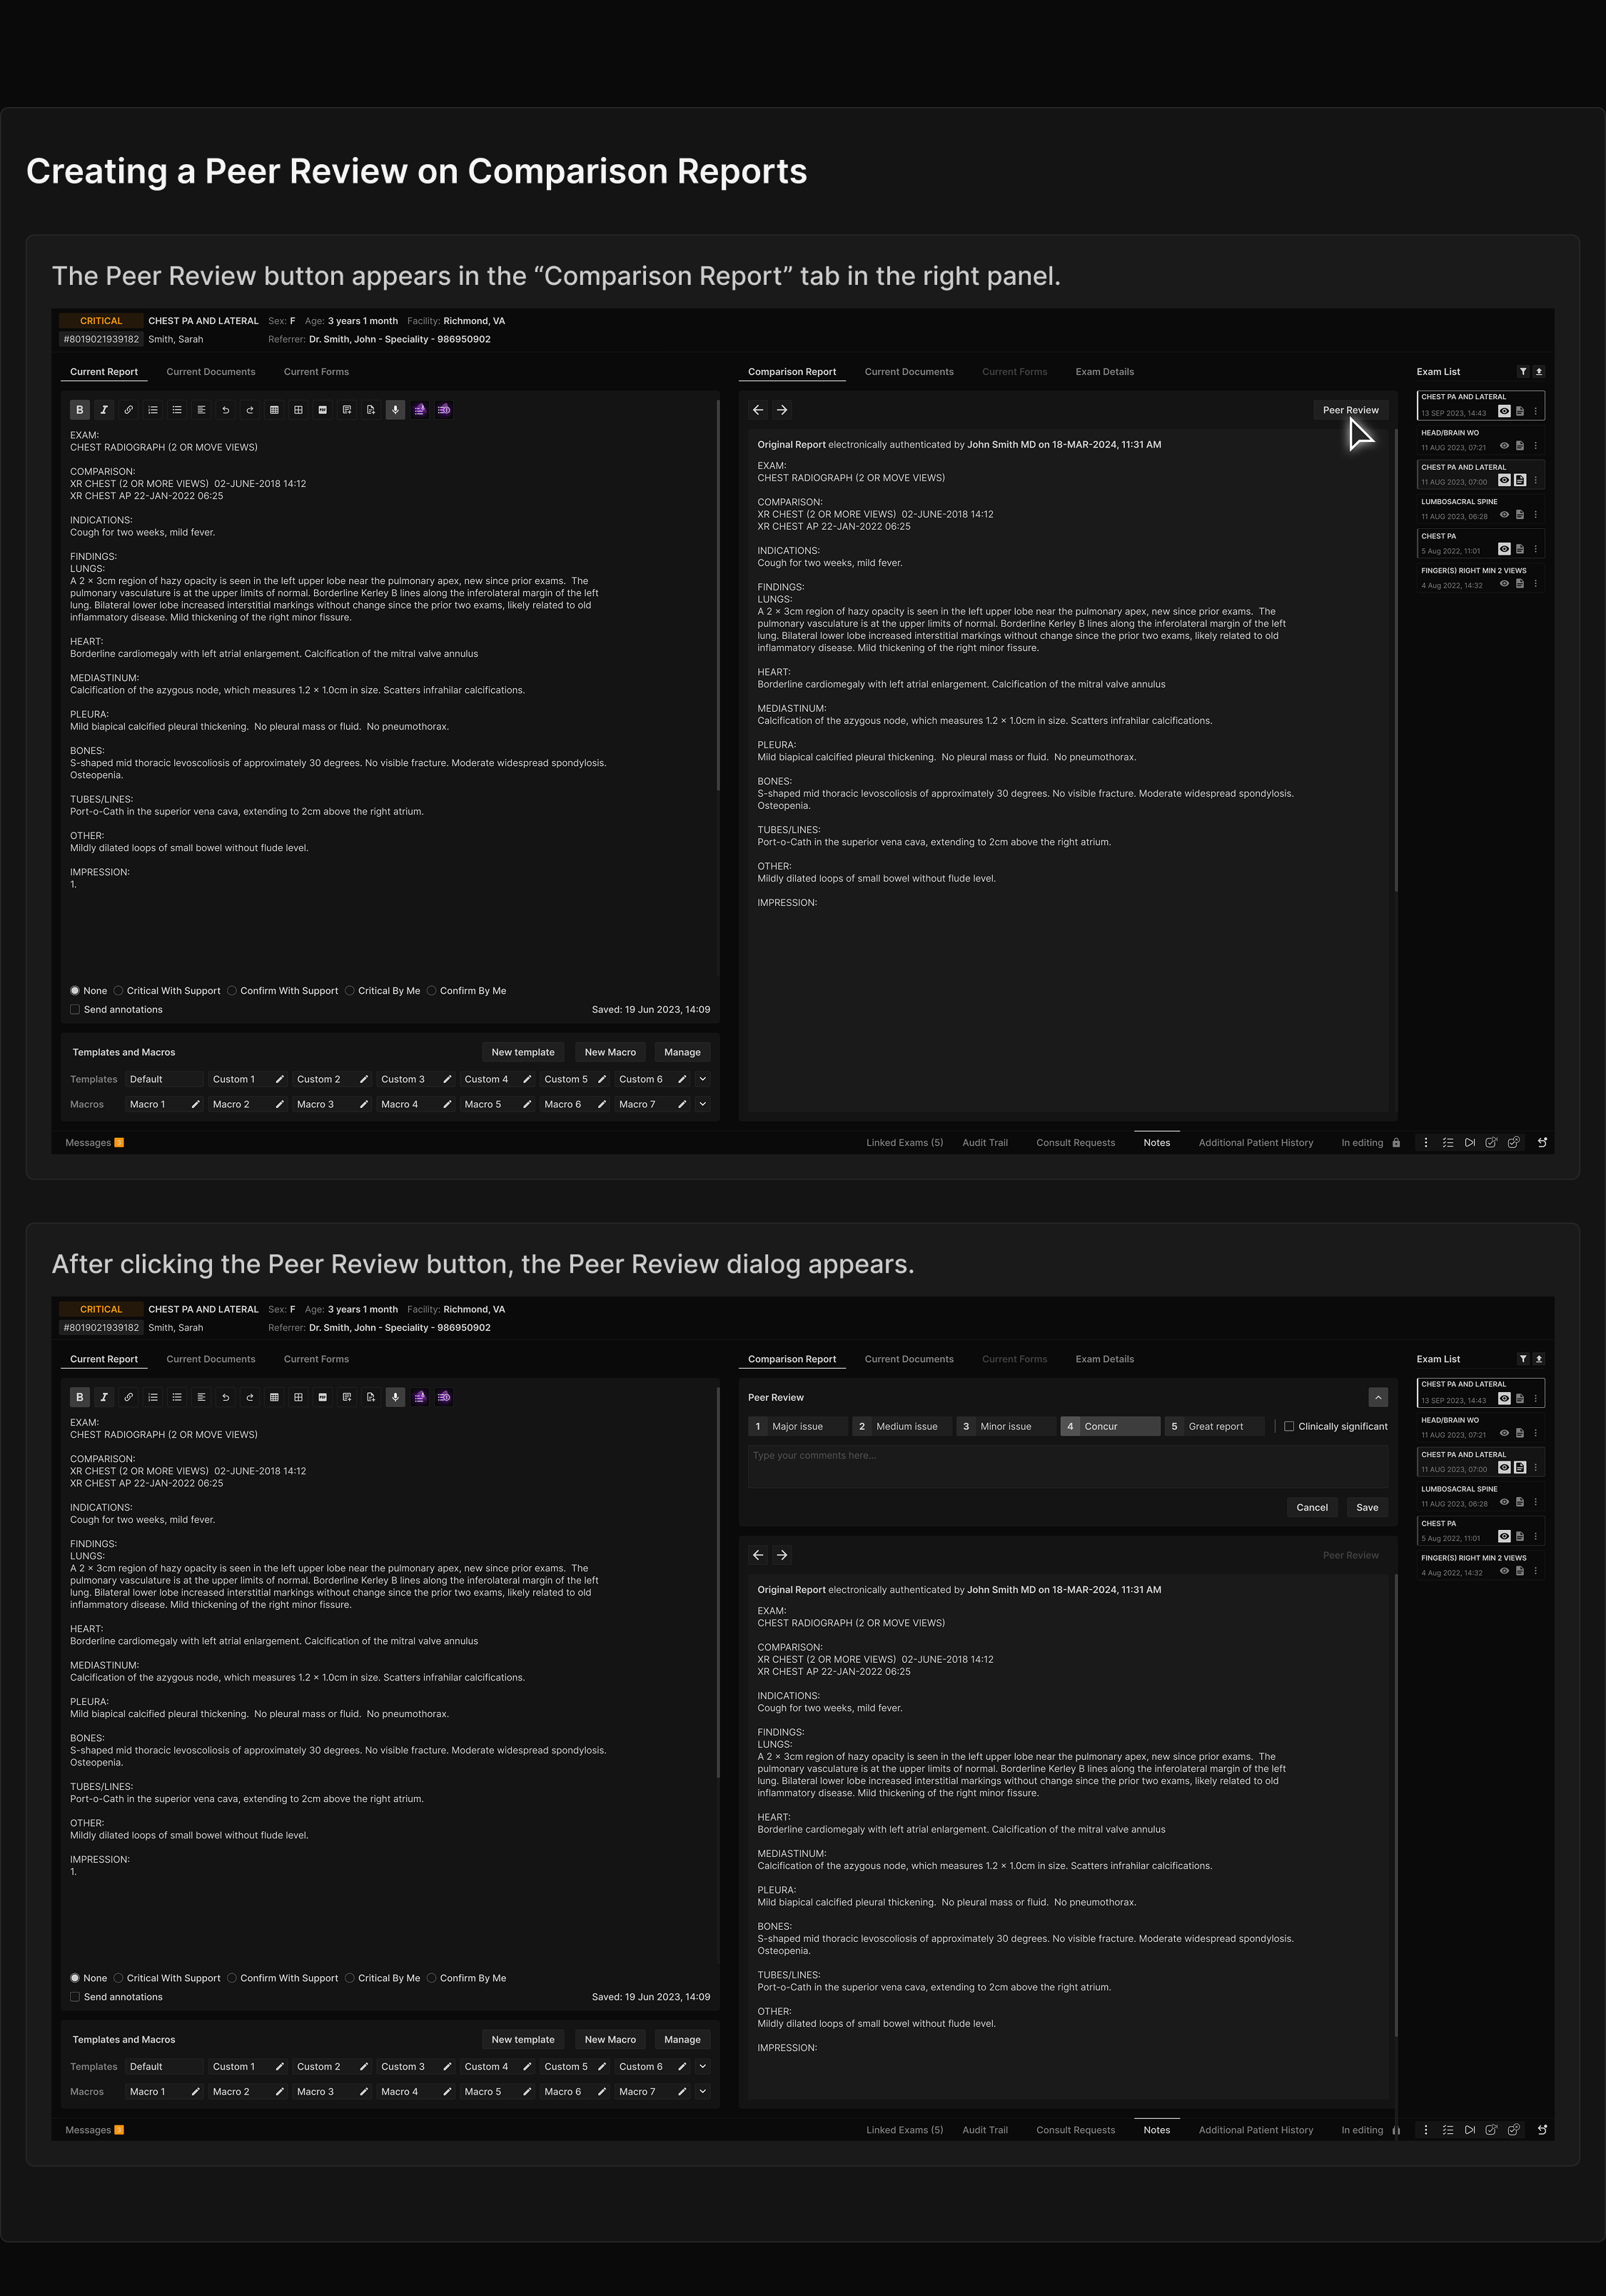Select Confirm With Support radio in the upper mockup
Image resolution: width=1606 pixels, height=2296 pixels.
tap(232, 991)
